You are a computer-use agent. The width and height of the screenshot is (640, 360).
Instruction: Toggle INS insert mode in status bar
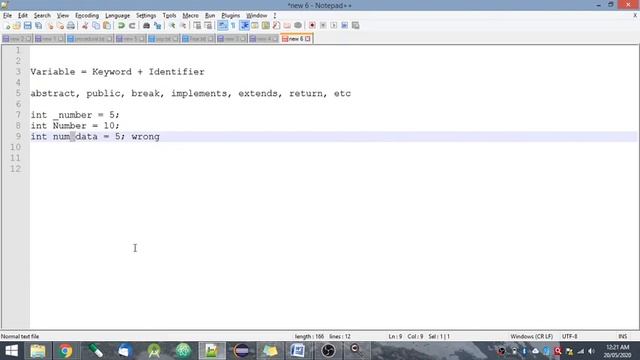pyautogui.click(x=622, y=336)
